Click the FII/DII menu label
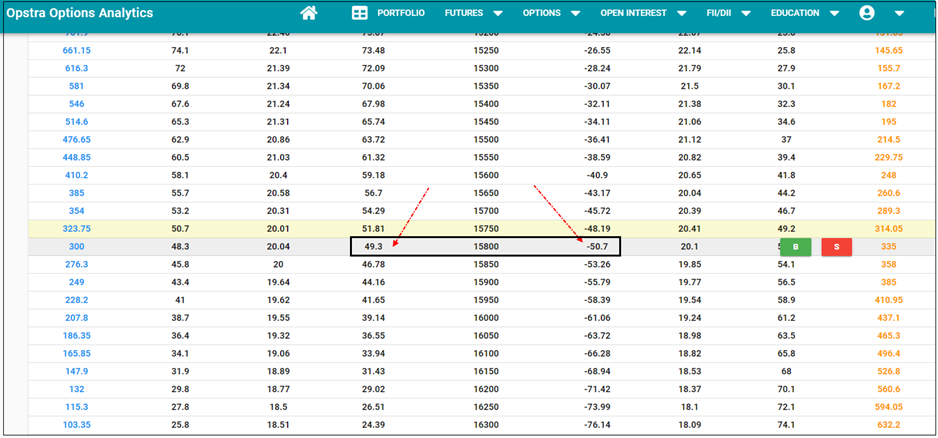The width and height of the screenshot is (938, 438). point(720,14)
